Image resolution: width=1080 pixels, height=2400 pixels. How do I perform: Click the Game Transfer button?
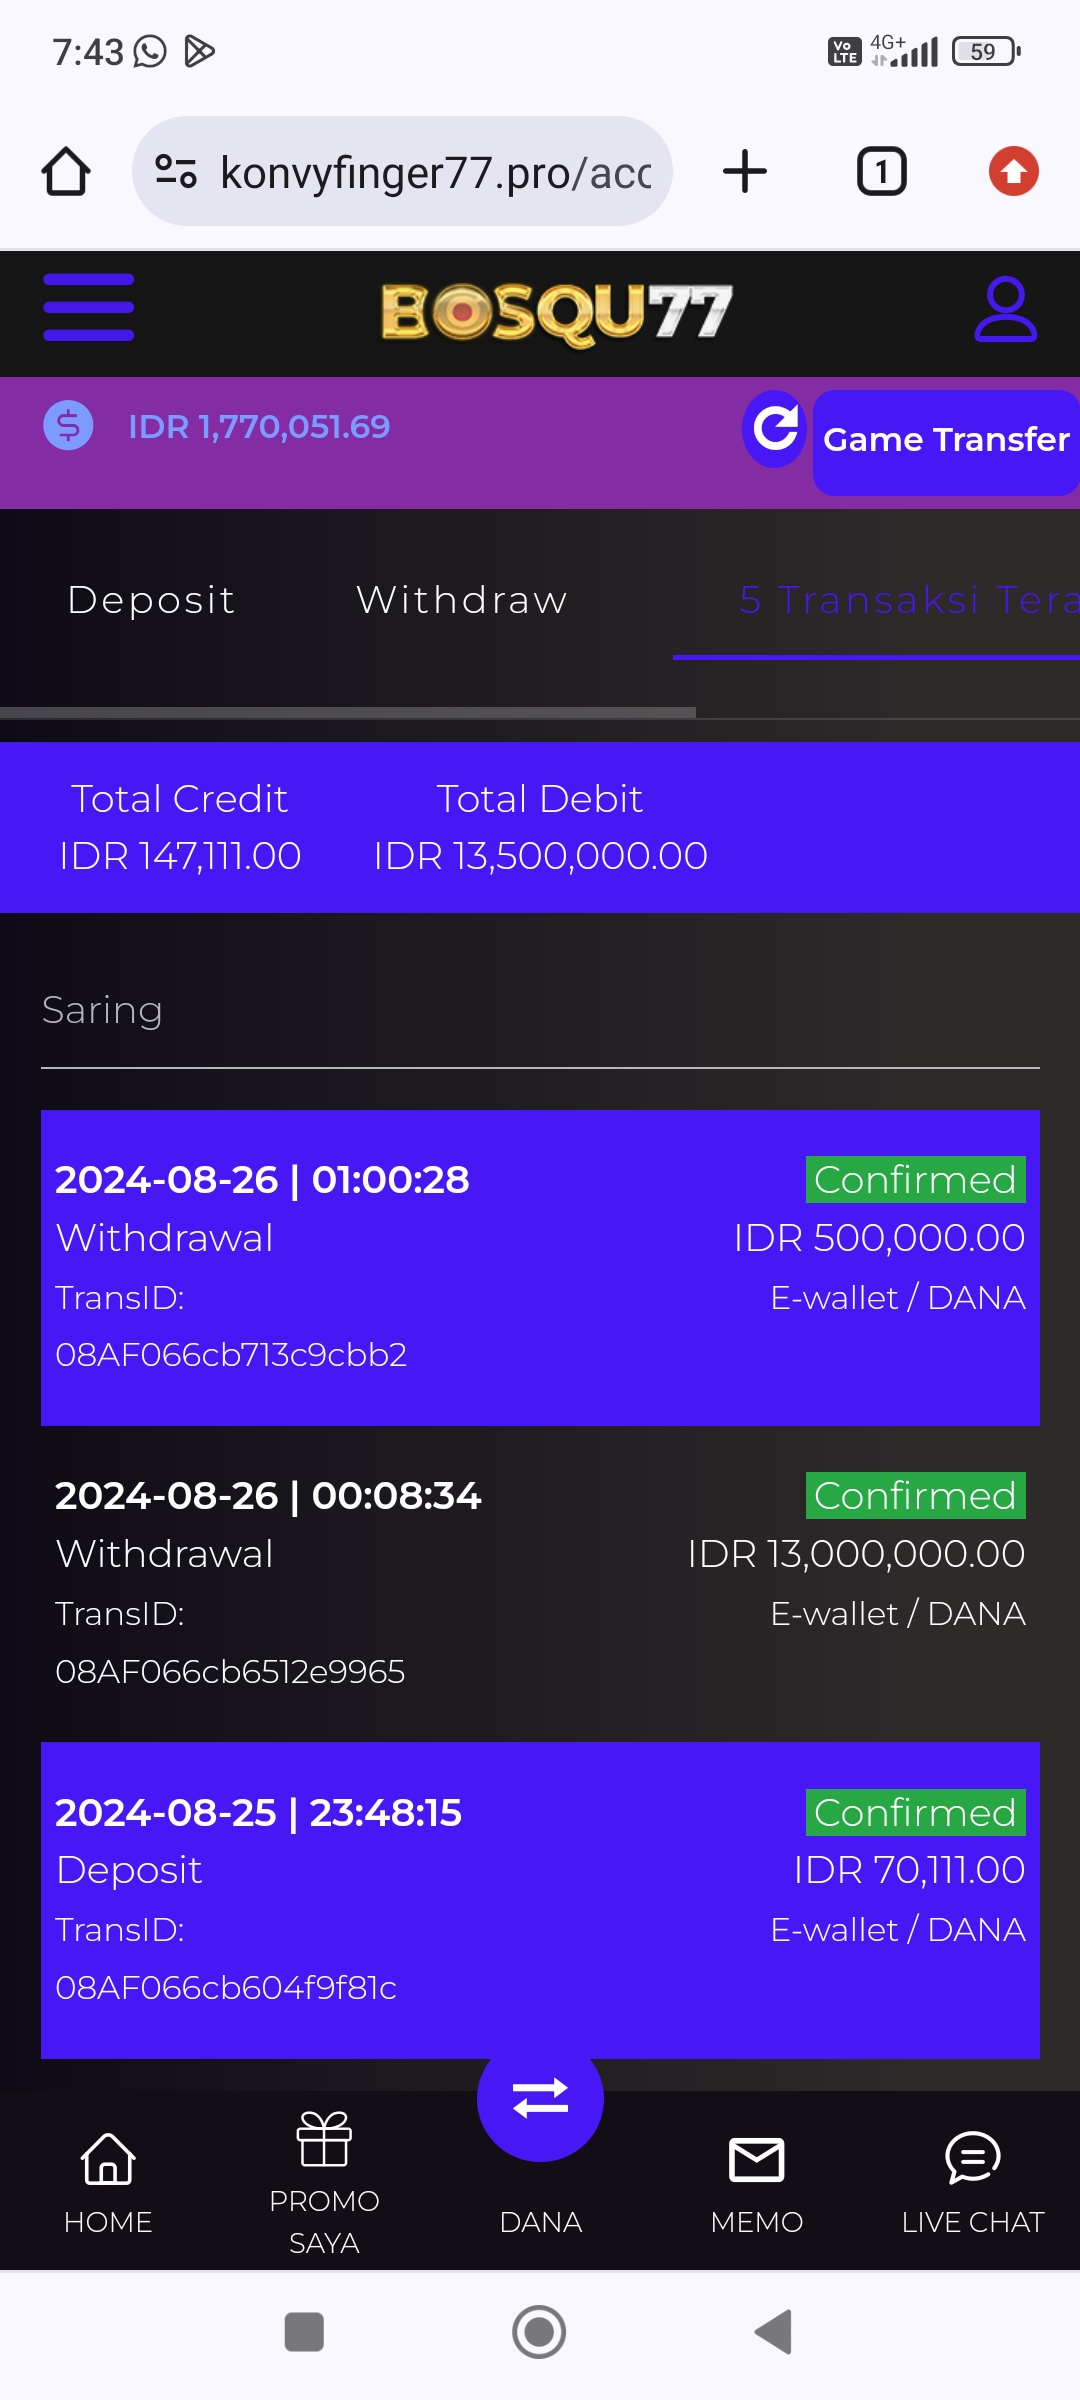tap(945, 441)
